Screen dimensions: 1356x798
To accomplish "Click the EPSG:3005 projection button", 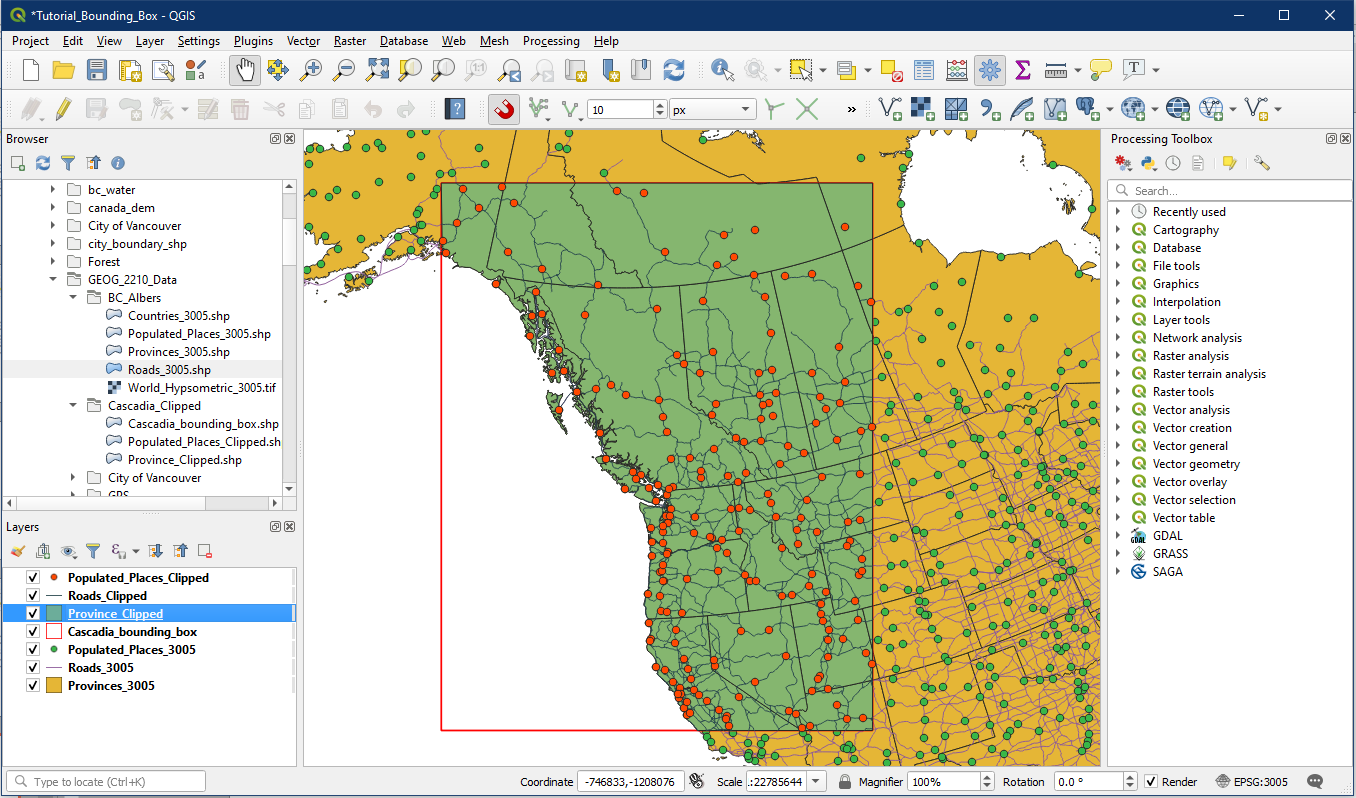I will tap(1252, 782).
